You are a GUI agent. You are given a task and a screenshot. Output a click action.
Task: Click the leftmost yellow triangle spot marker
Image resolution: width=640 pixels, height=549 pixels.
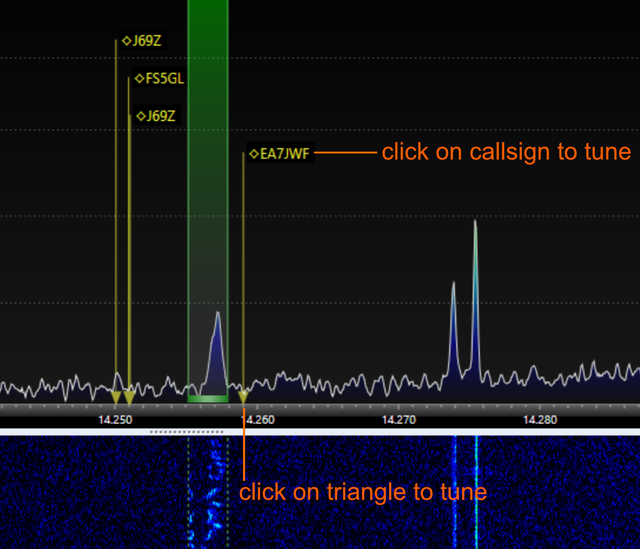pyautogui.click(x=116, y=397)
